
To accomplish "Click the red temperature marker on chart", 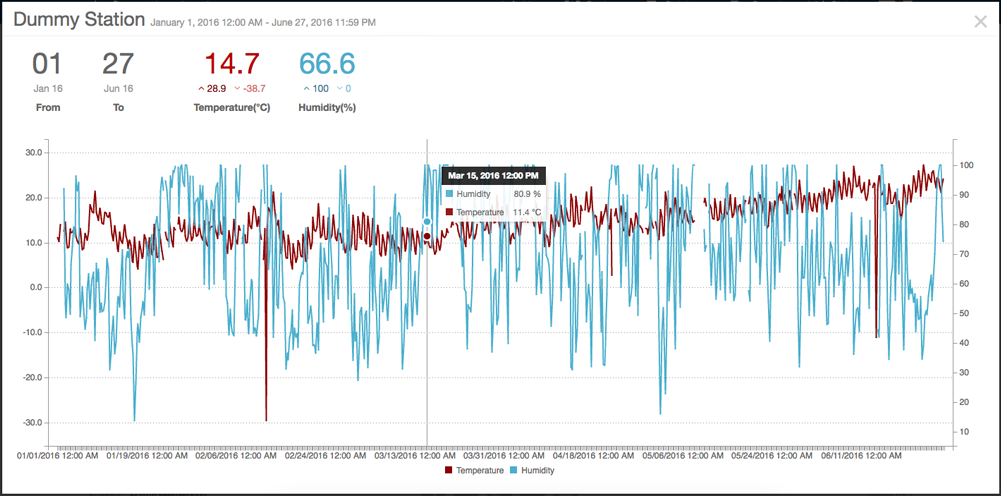I will pos(427,236).
